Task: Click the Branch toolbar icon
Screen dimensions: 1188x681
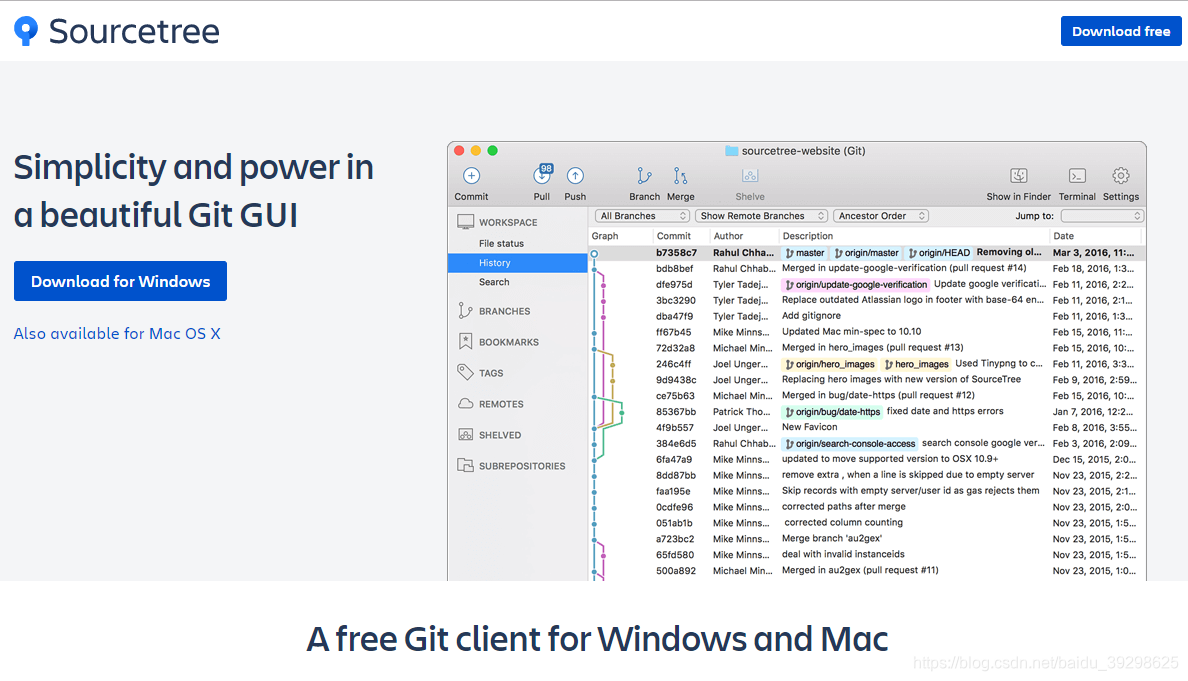Action: 644,176
